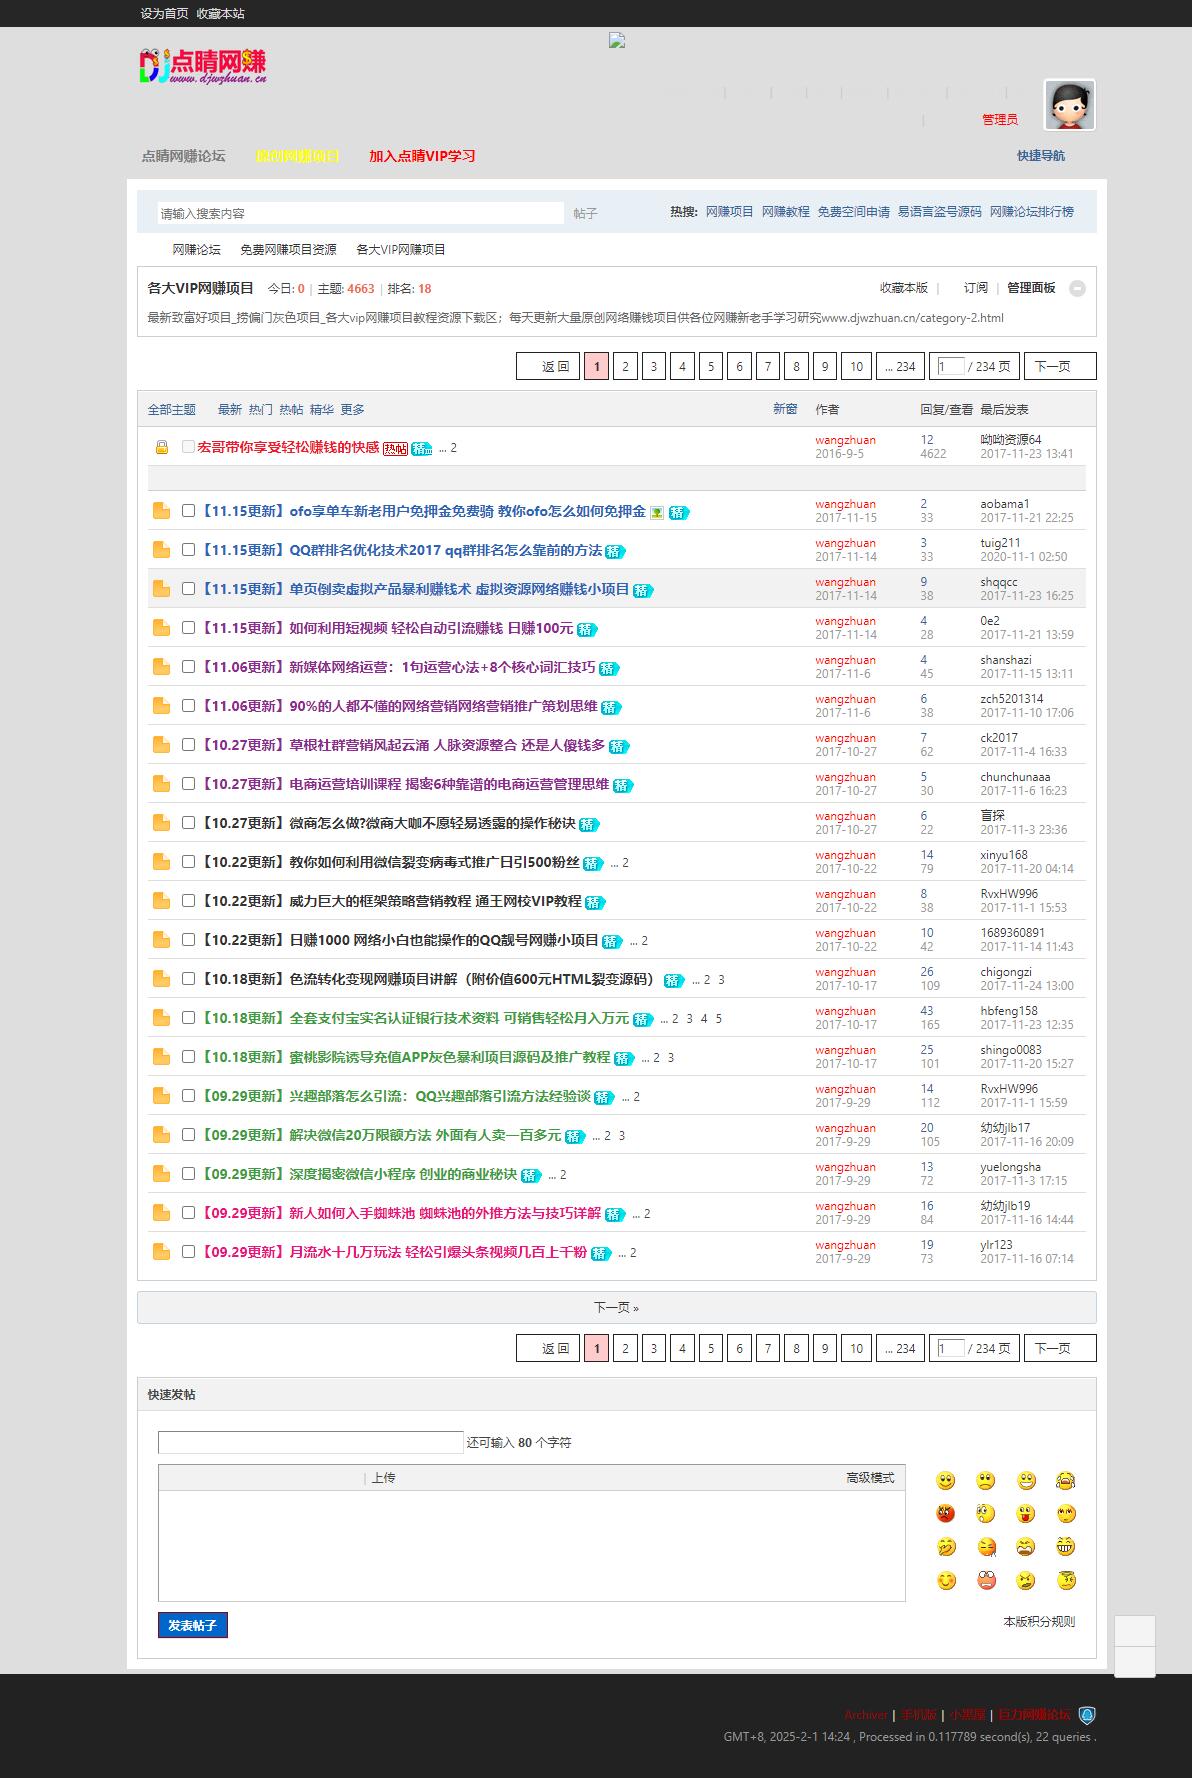Image resolution: width=1192 pixels, height=1778 pixels.
Task: Insert the crying emoji in top row
Action: tap(1065, 1481)
